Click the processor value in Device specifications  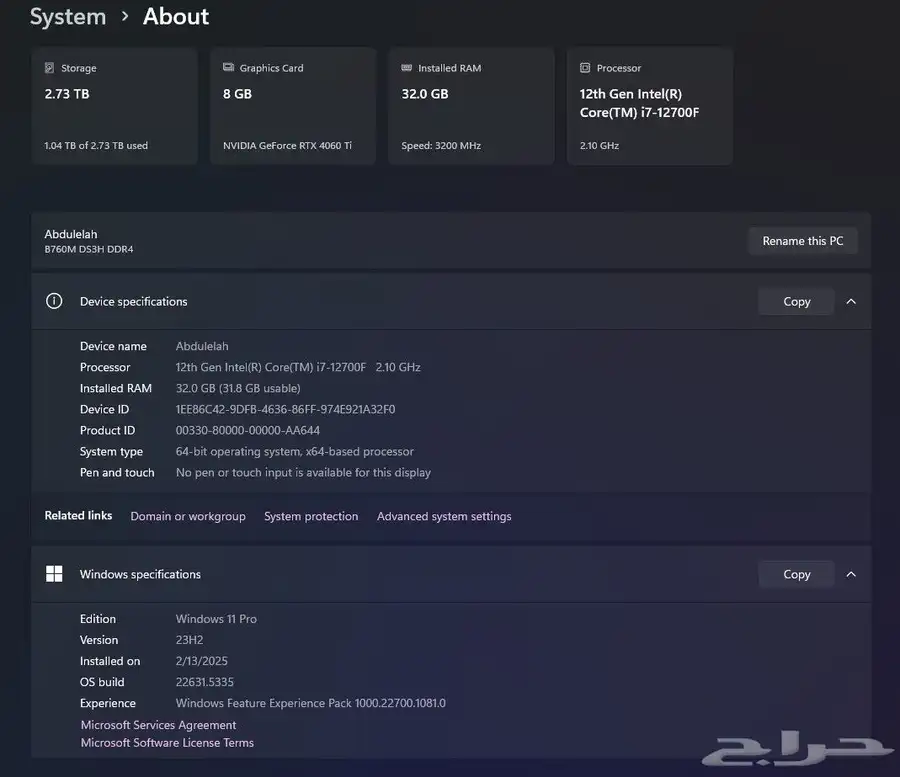point(298,367)
